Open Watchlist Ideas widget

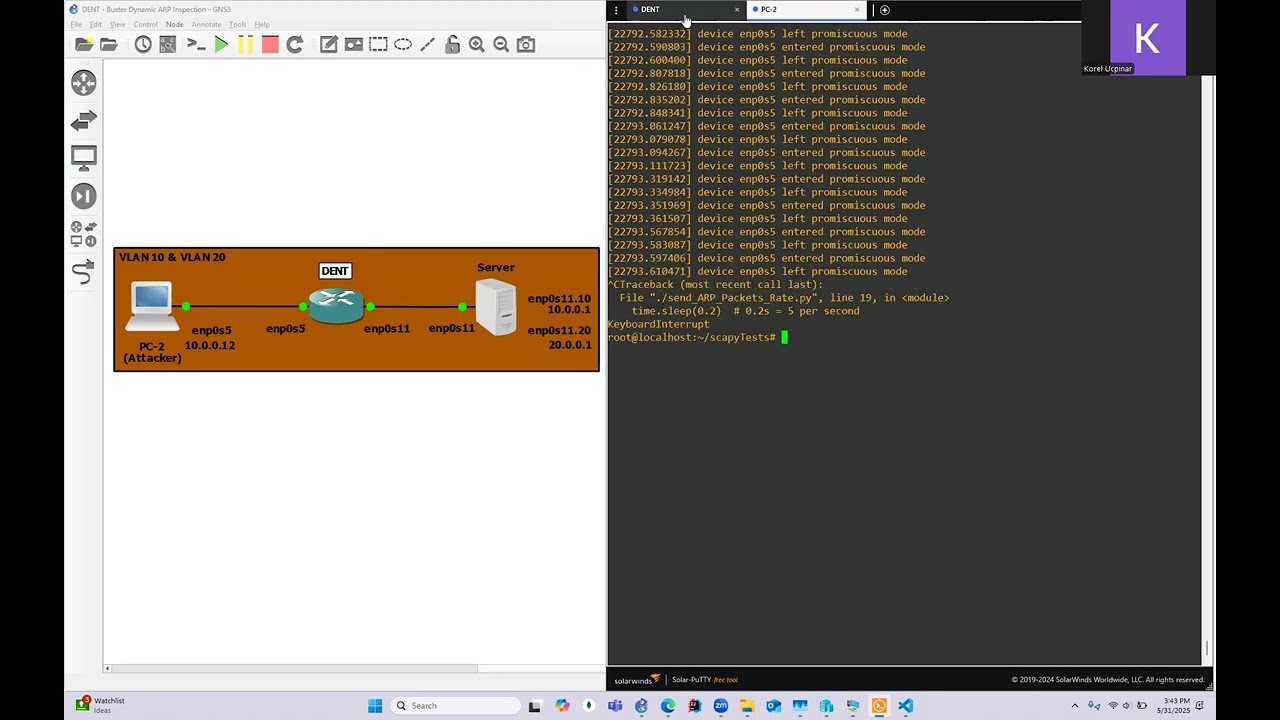click(102, 706)
